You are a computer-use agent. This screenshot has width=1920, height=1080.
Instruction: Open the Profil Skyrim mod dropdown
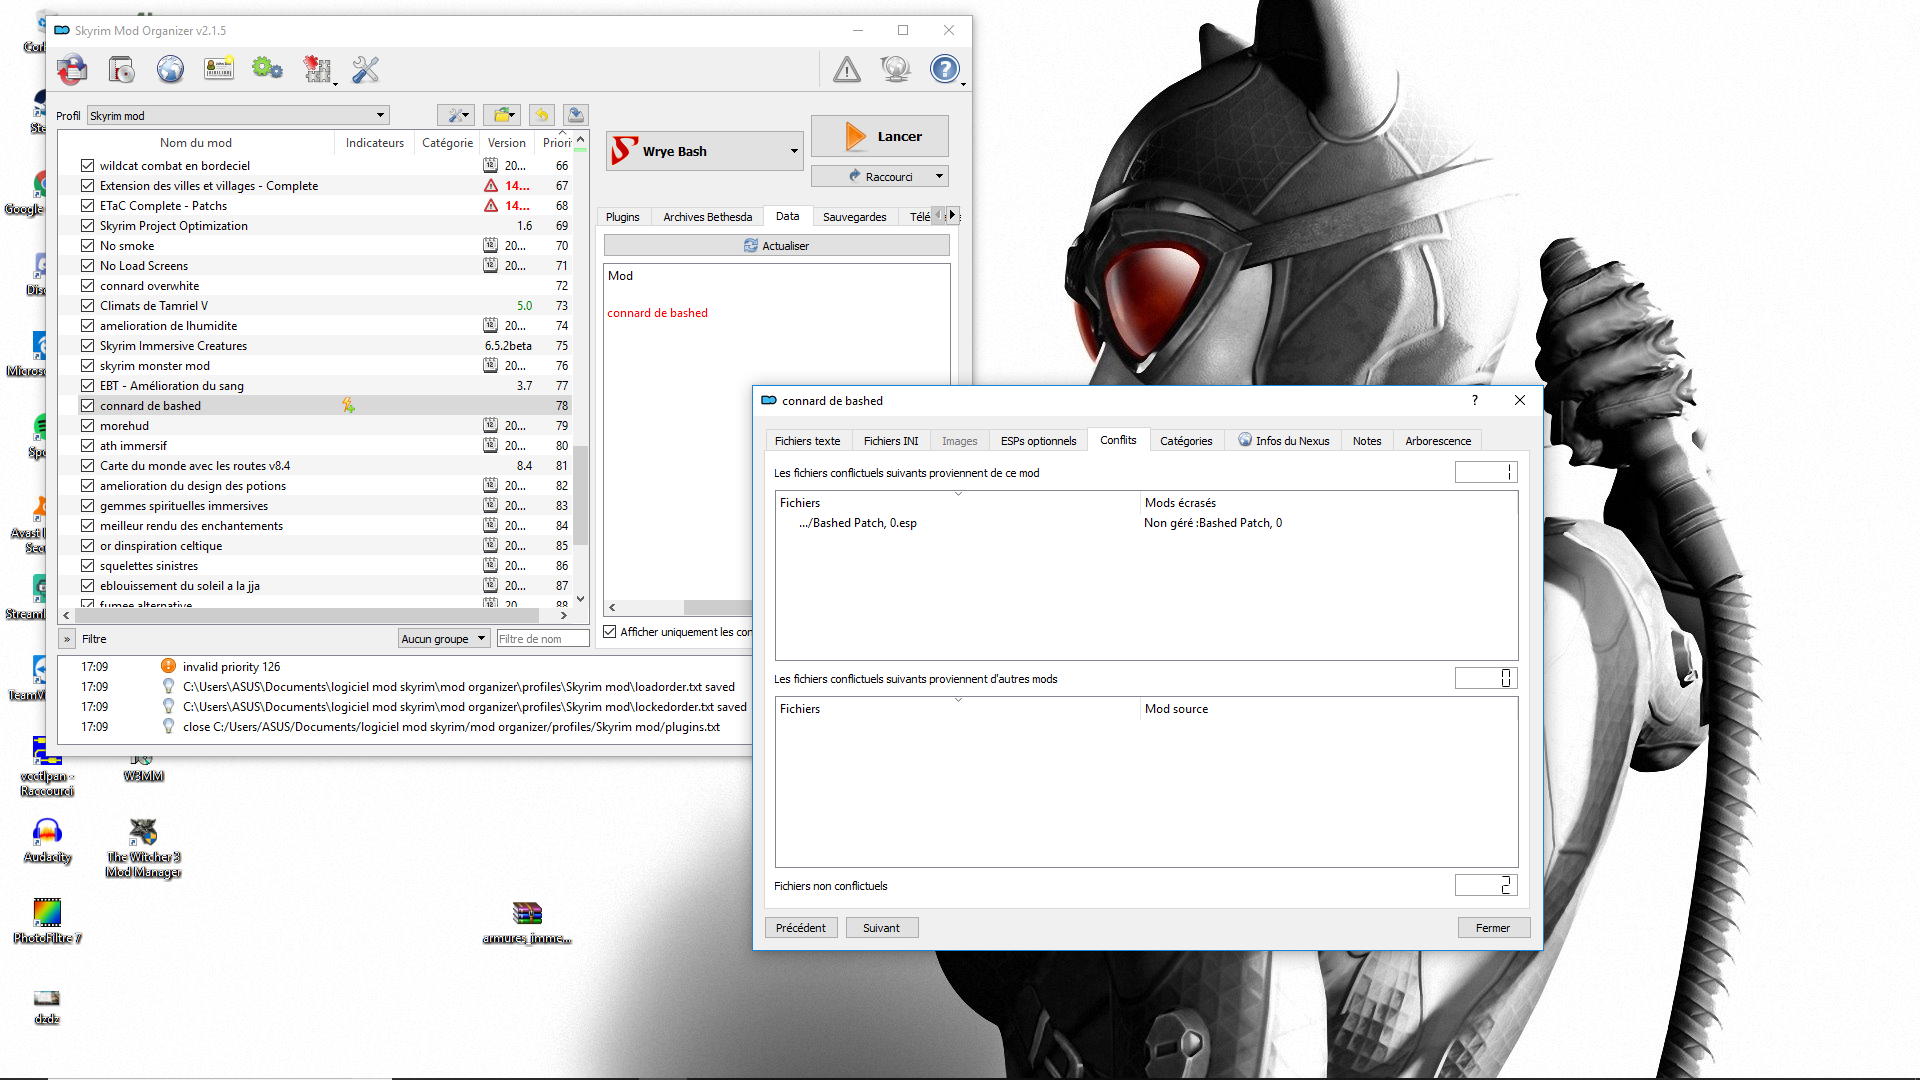(238, 116)
